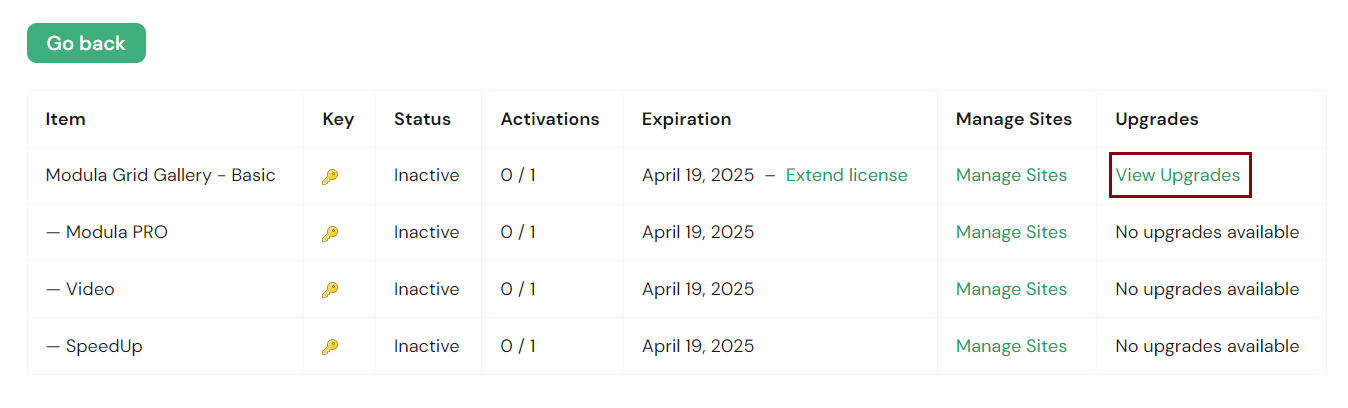Select Manage Sites in the Video row

click(1011, 289)
